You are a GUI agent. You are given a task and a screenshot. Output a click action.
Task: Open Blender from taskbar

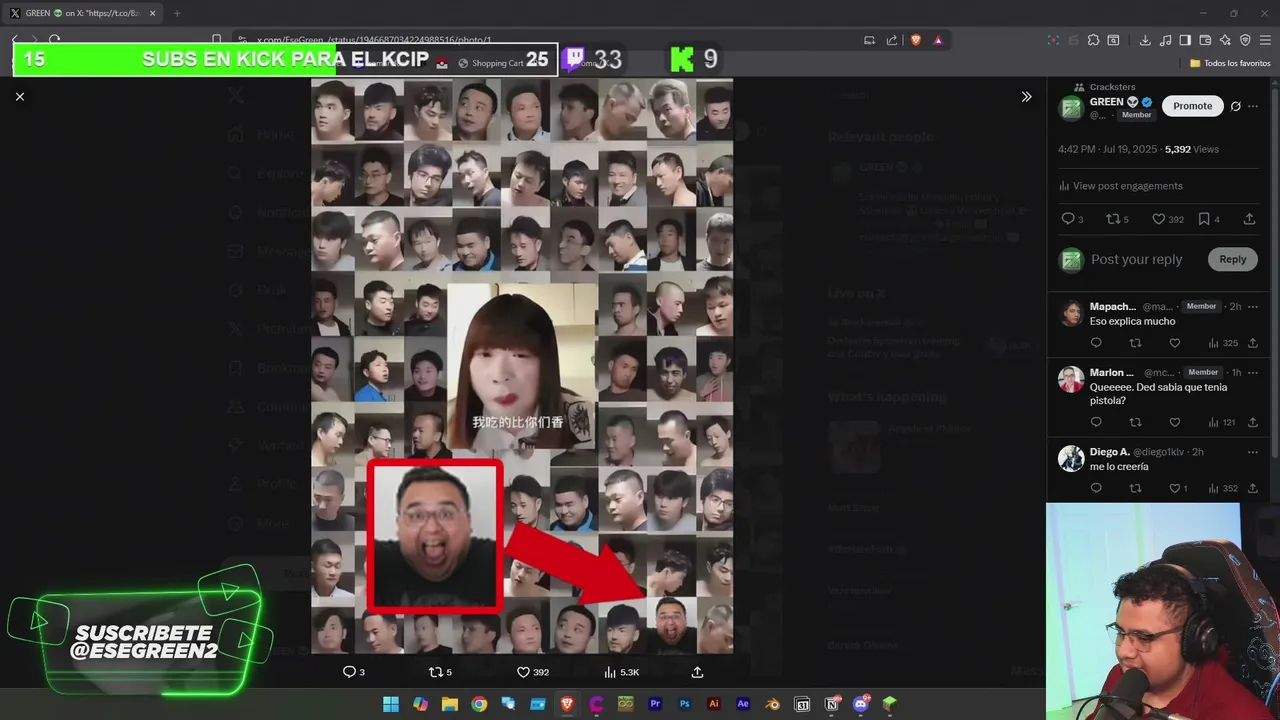772,704
